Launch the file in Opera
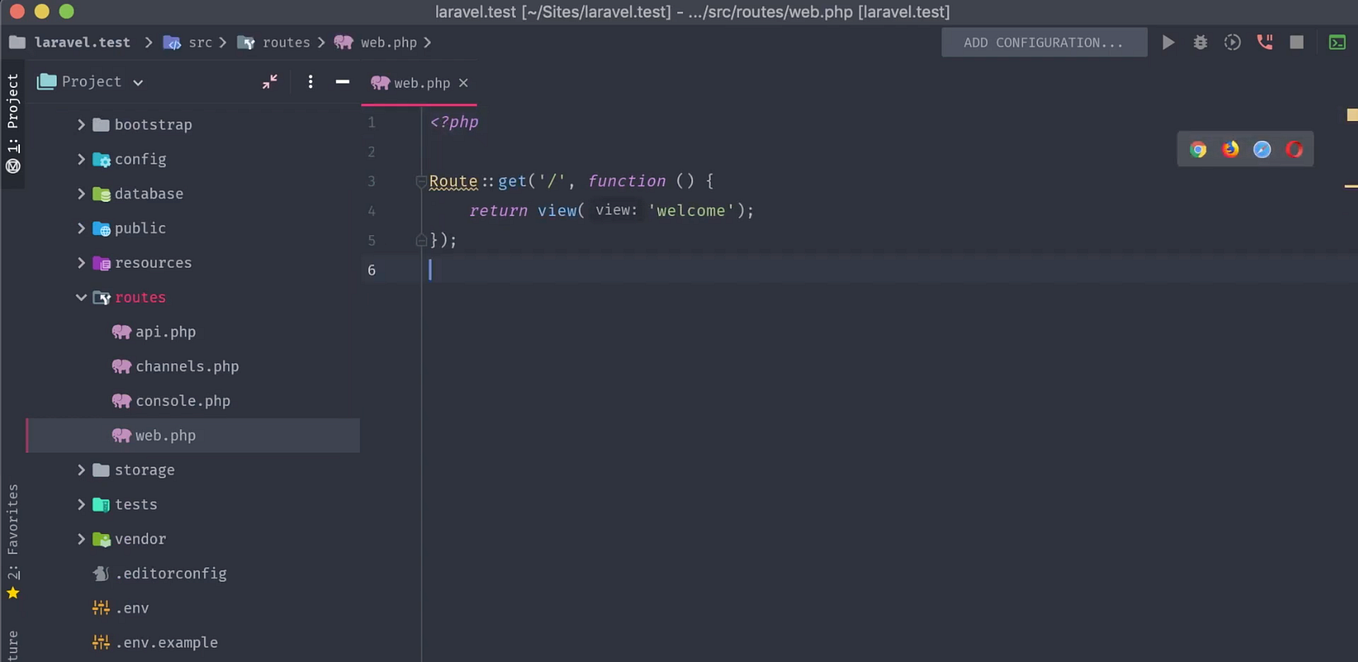Viewport: 1358px width, 662px height. (1294, 149)
